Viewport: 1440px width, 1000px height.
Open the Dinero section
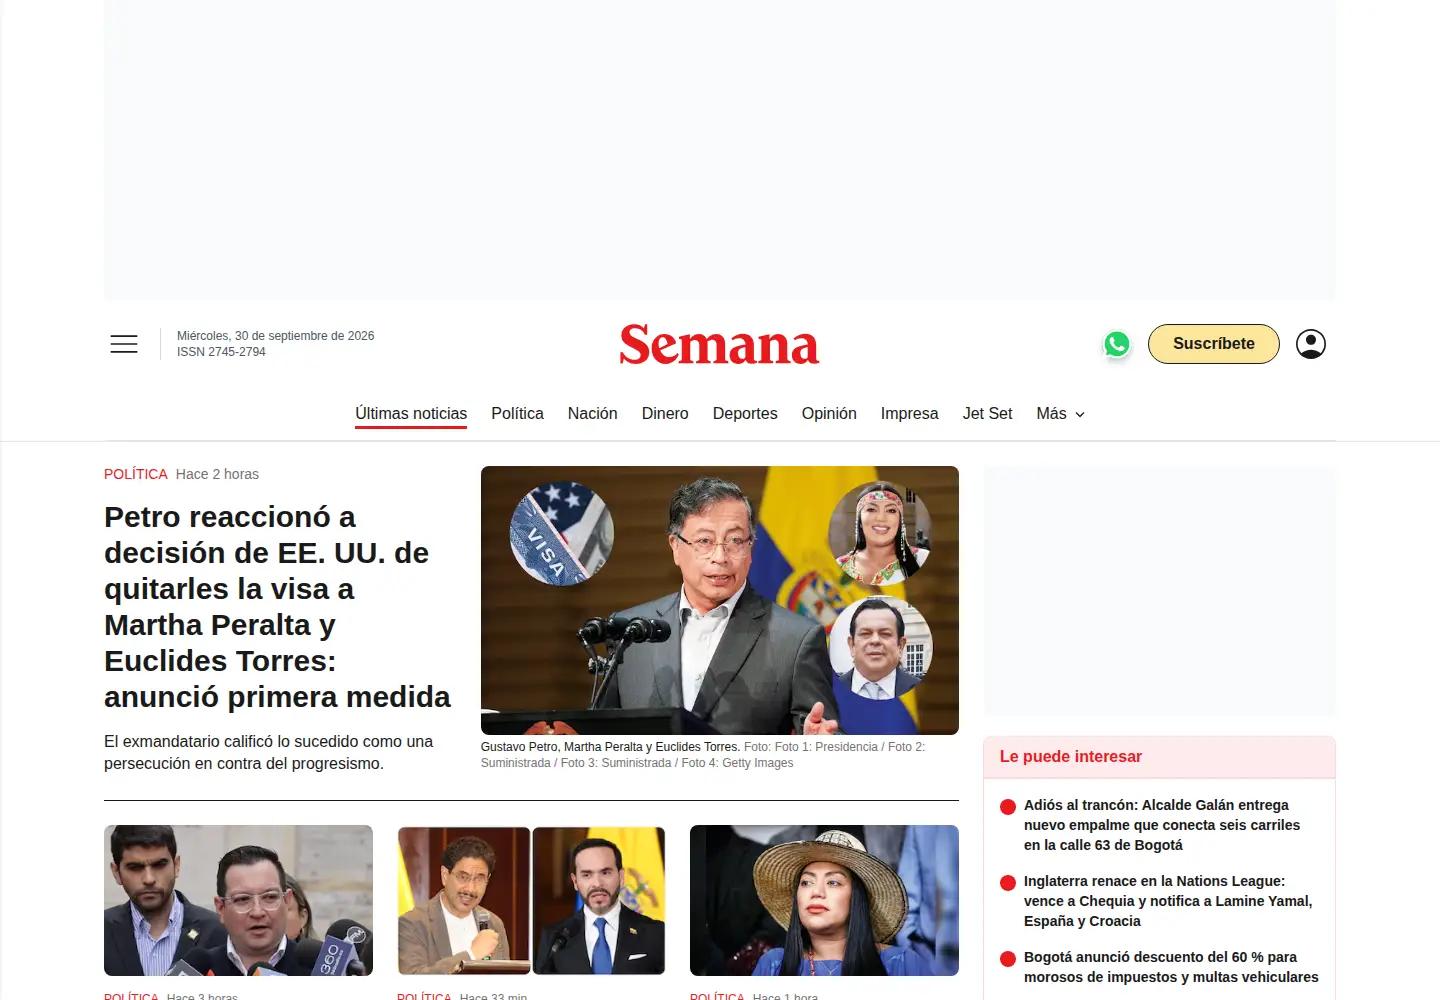[x=665, y=413]
